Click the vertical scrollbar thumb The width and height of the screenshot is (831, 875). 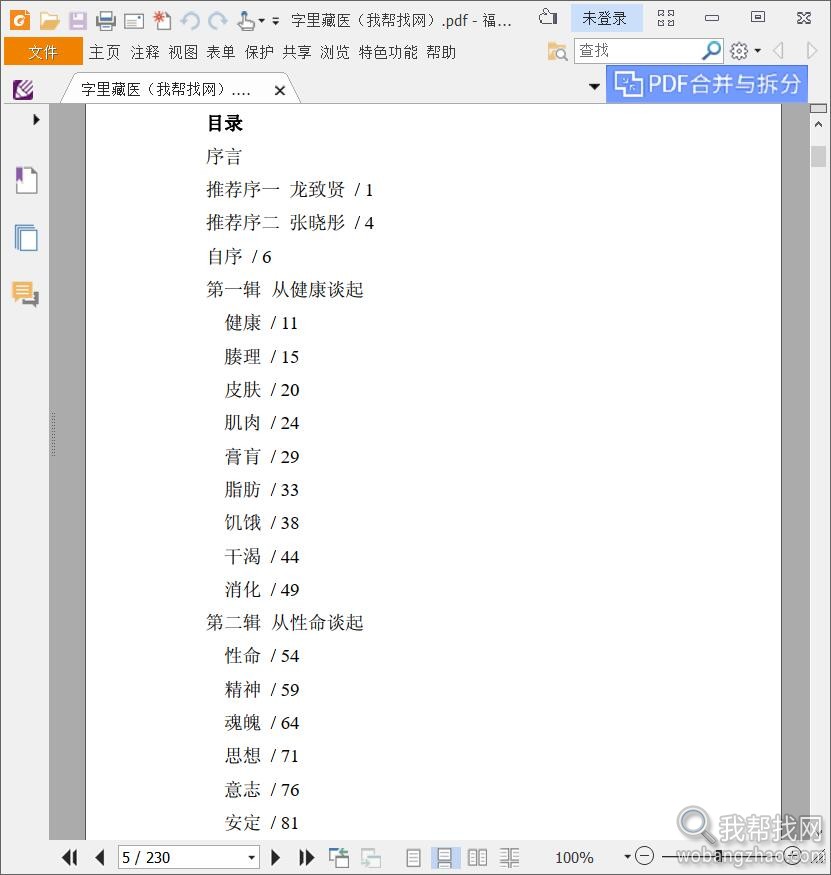pyautogui.click(x=818, y=156)
